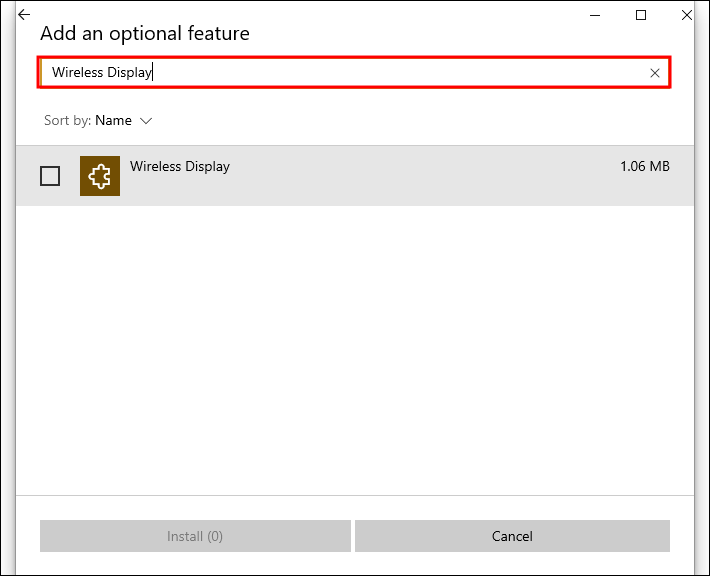Screen dimensions: 710x576
Task: Select the Wireless Display feature name
Action: (180, 167)
